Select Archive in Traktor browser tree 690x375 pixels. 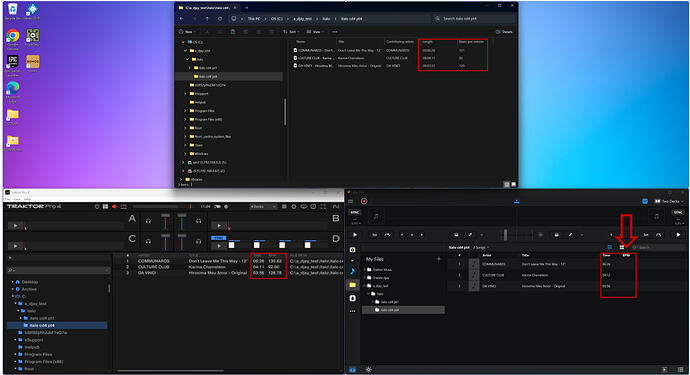click(x=29, y=289)
